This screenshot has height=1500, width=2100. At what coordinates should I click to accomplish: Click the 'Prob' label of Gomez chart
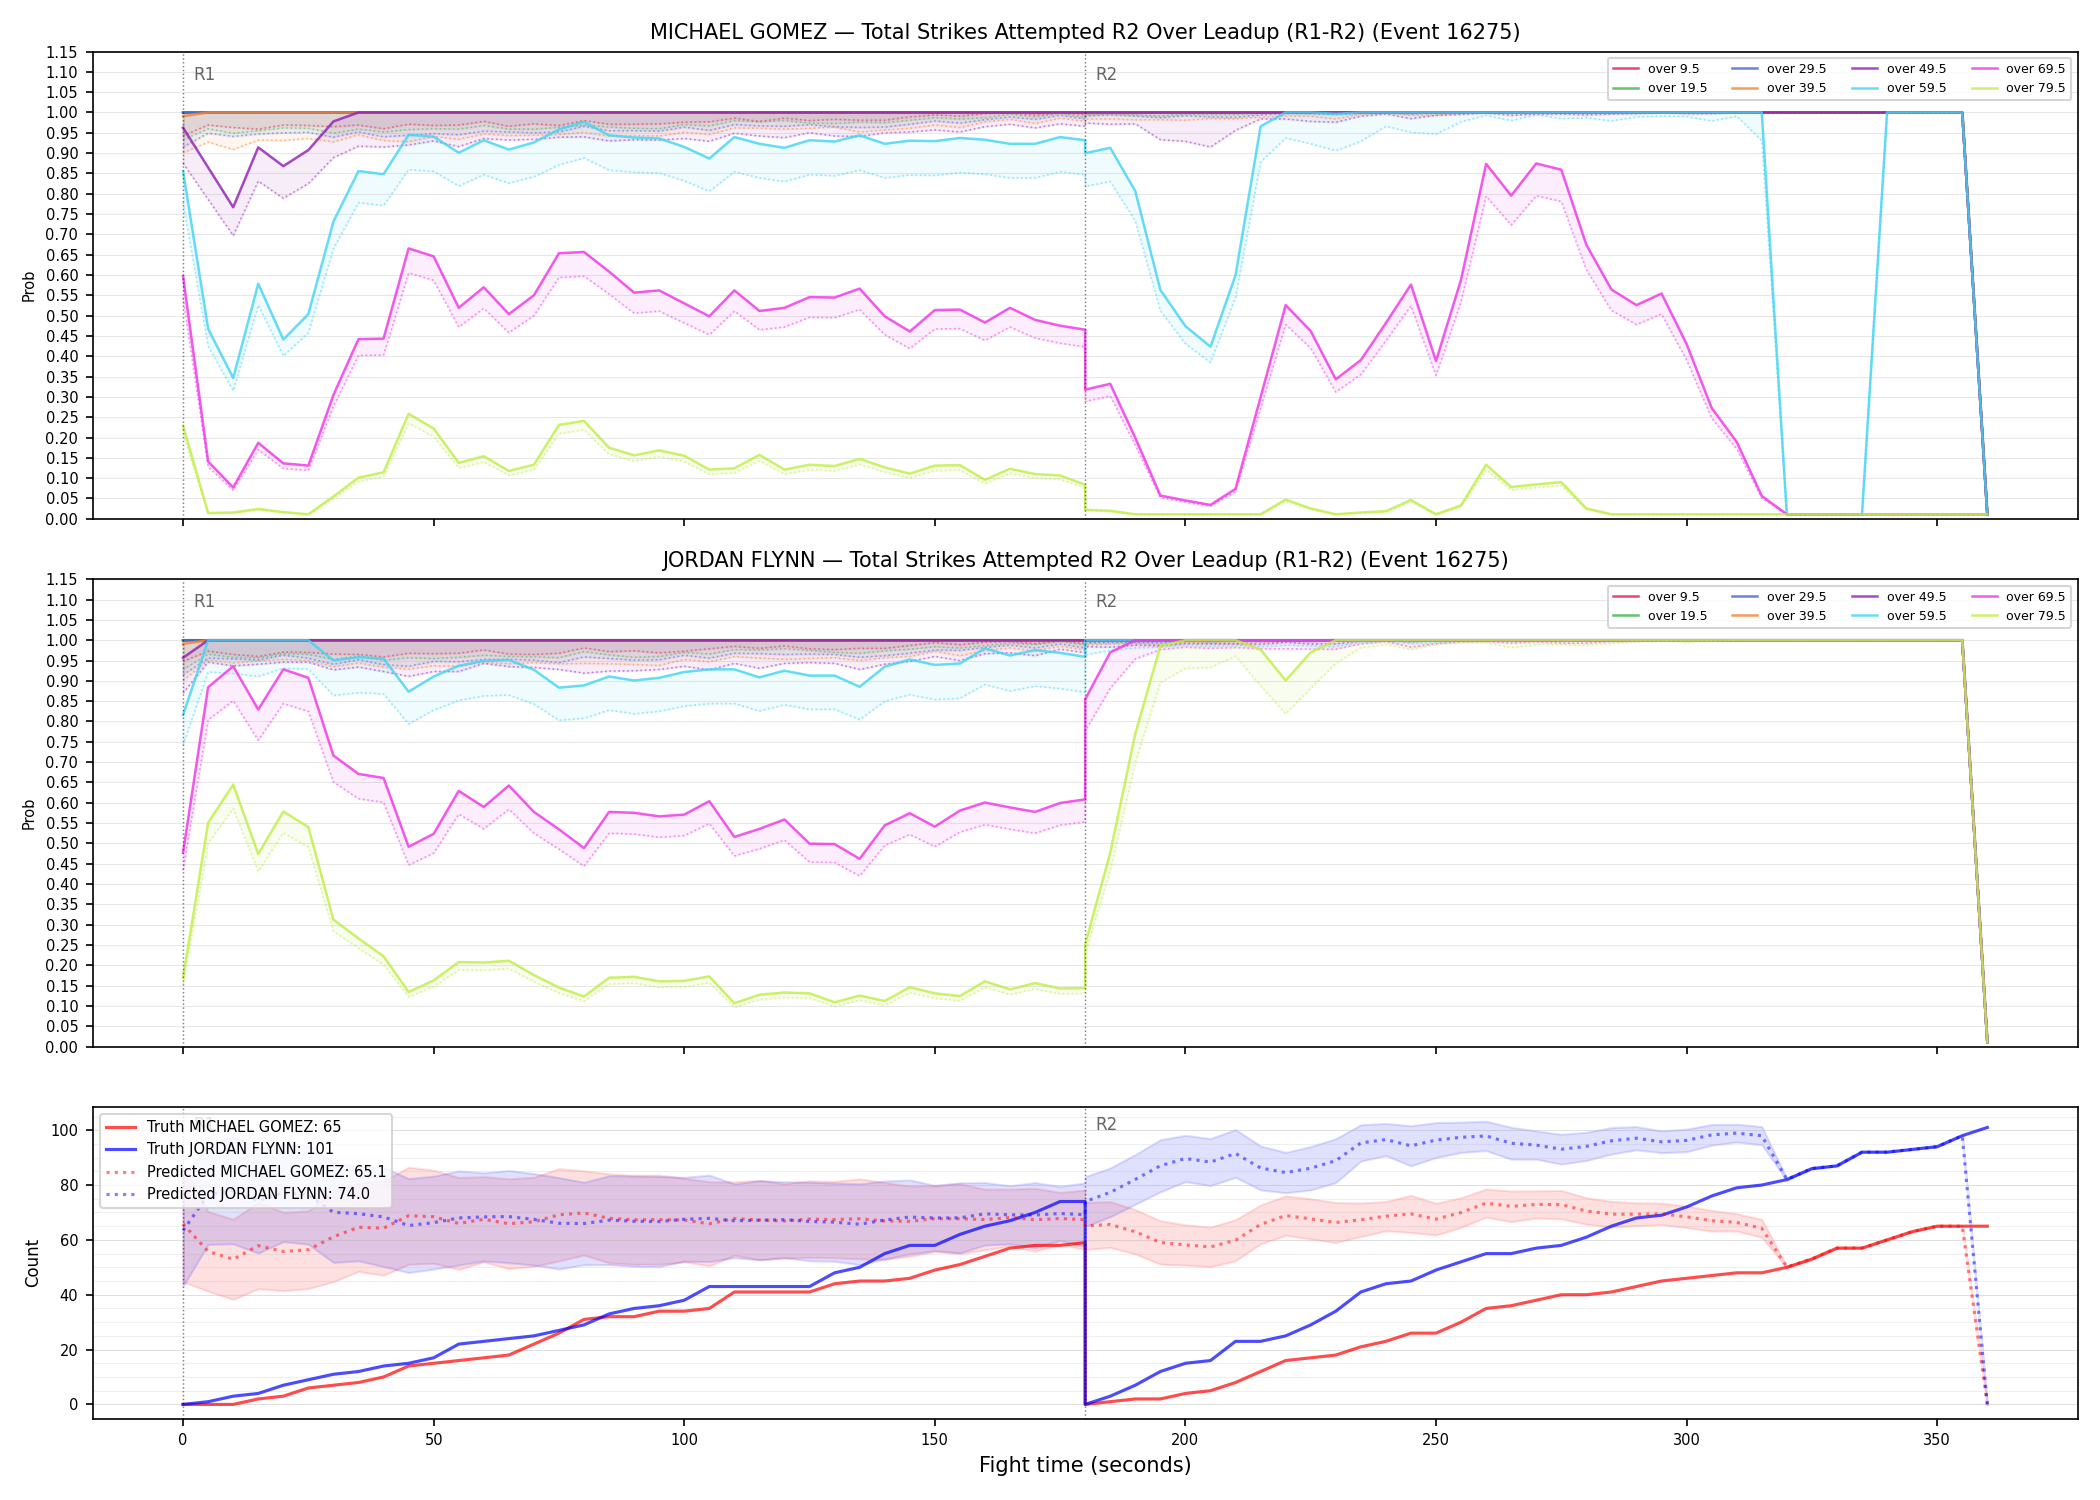(x=29, y=286)
